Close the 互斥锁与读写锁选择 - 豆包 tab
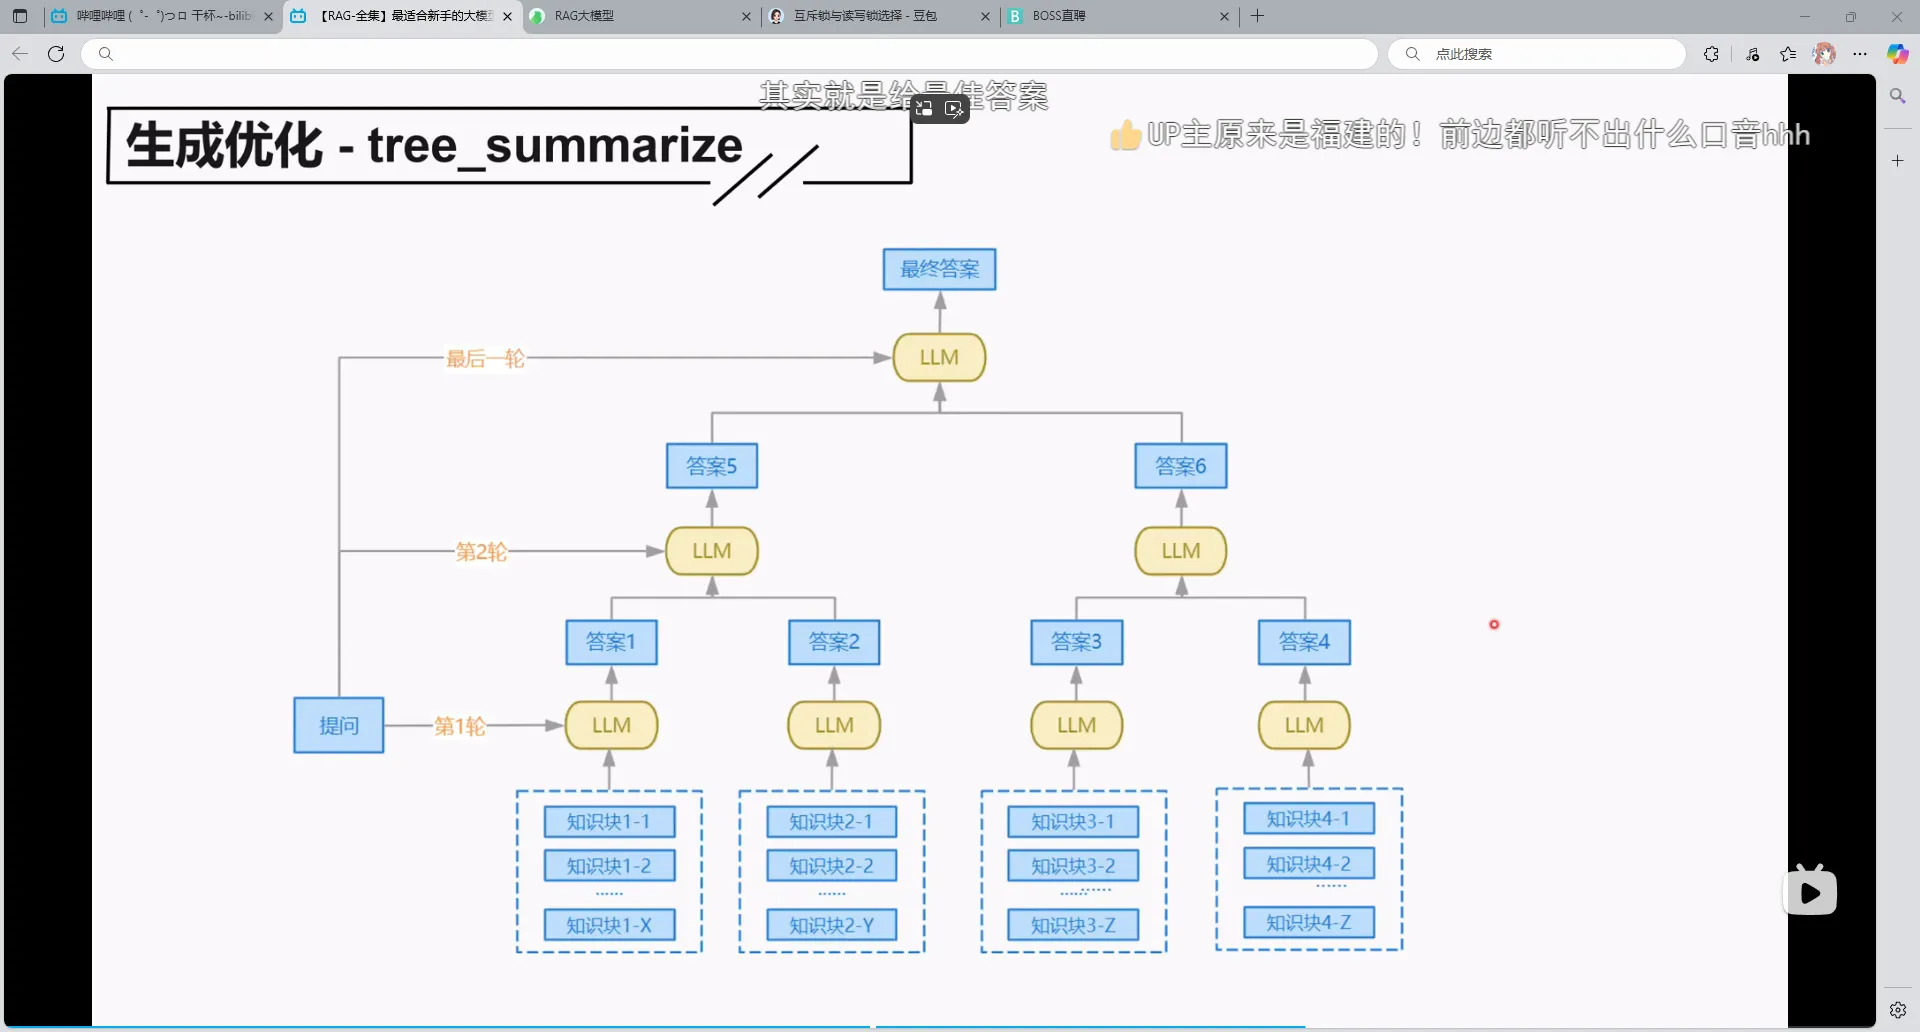 [985, 16]
